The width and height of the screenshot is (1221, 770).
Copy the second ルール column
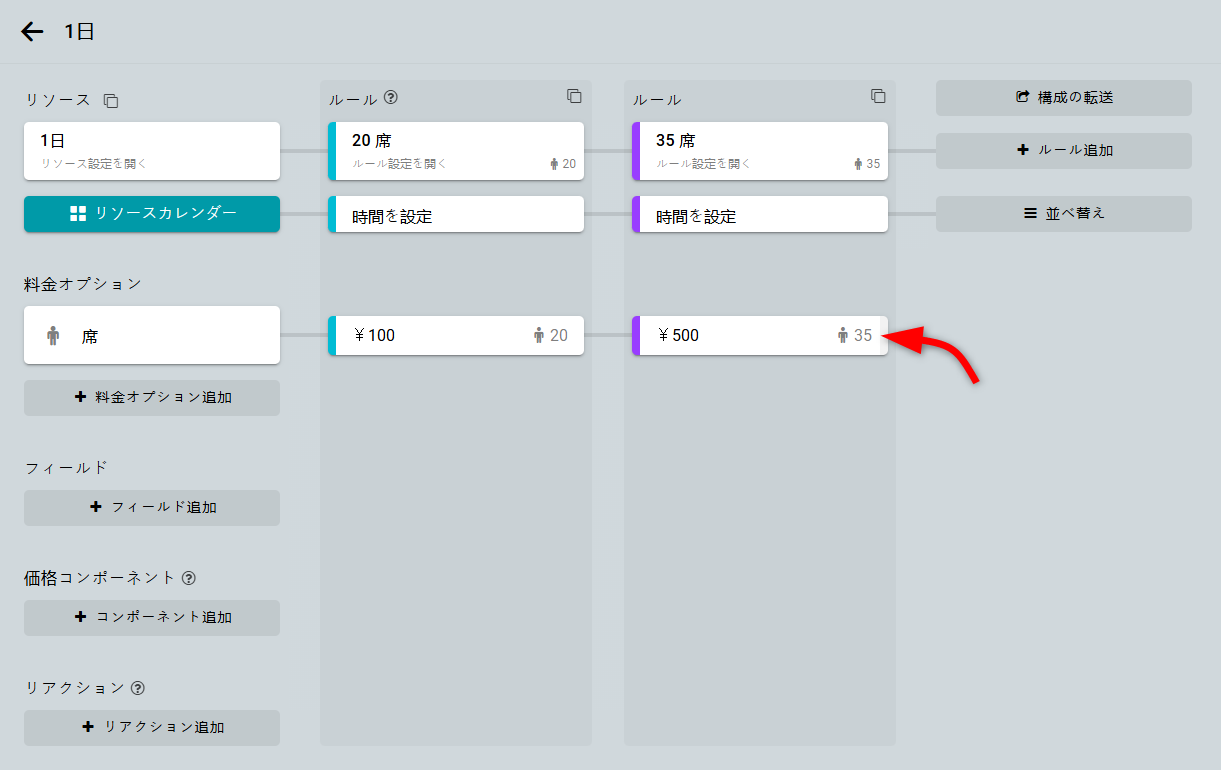(x=878, y=96)
